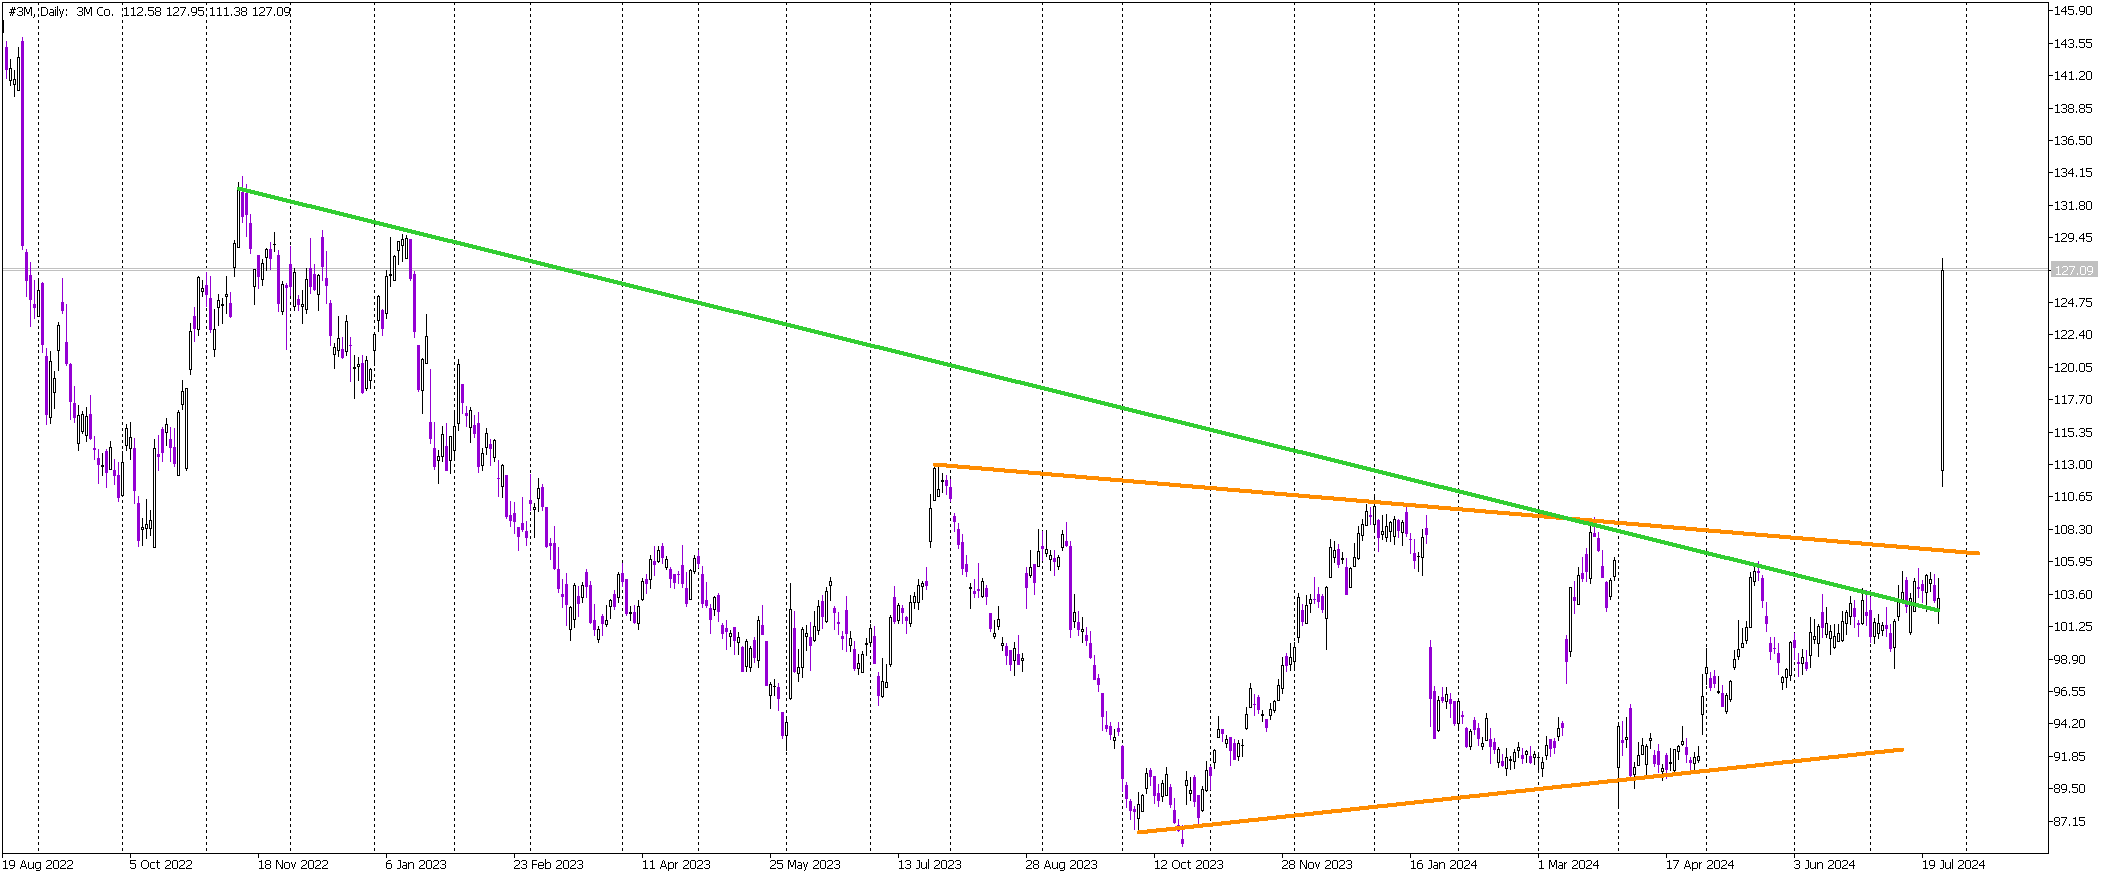Click the 1 Mar 2024 date label
Image resolution: width=2111 pixels, height=877 pixels.
(x=1568, y=864)
